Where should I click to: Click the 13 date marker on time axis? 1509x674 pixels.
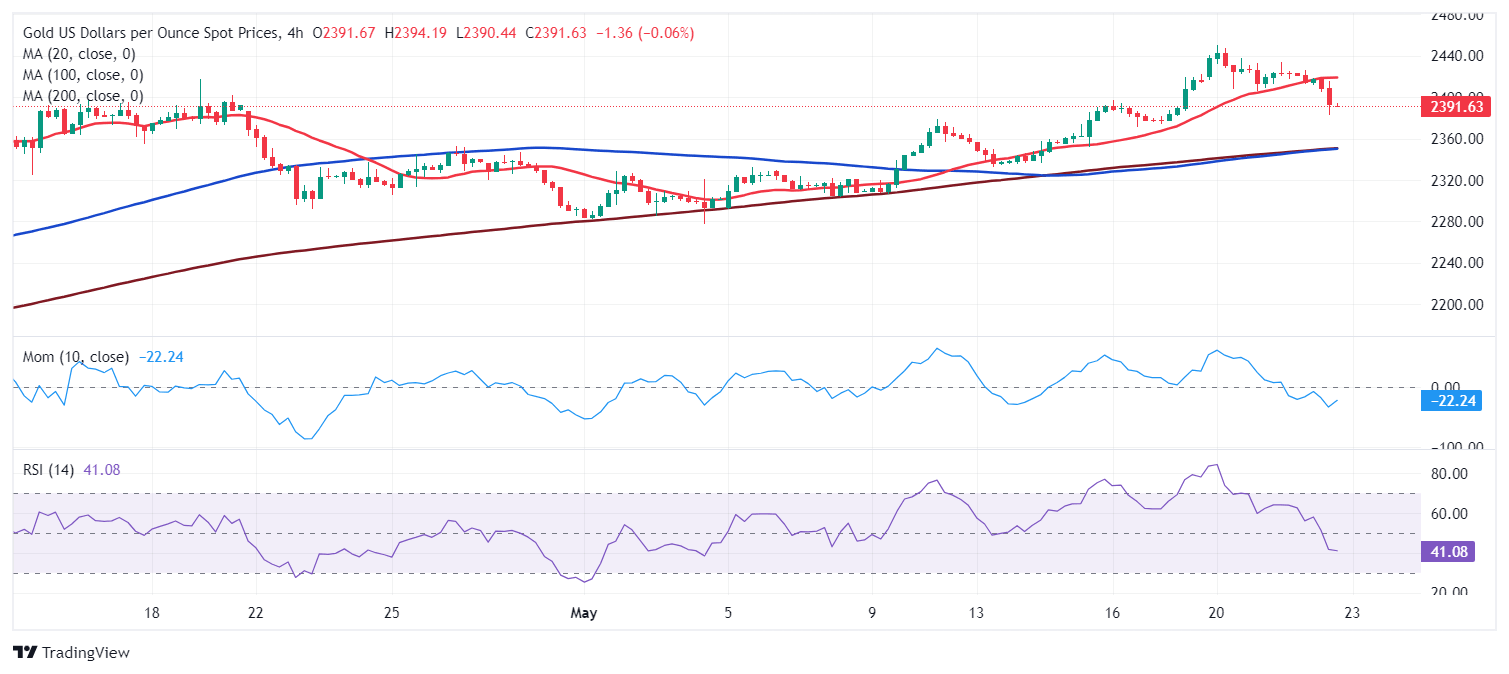click(x=976, y=612)
